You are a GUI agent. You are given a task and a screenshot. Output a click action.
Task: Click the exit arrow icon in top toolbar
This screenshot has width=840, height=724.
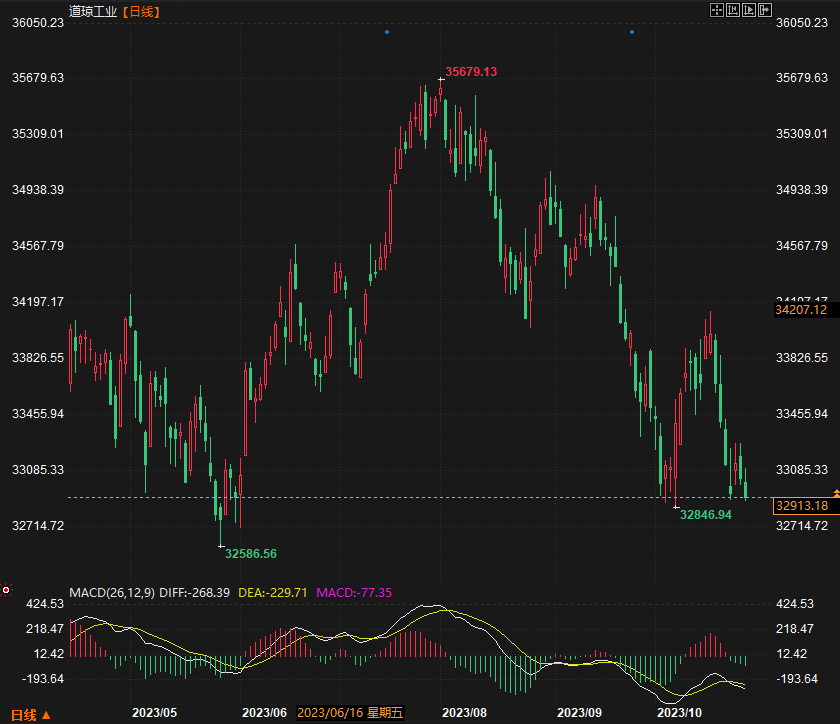pos(765,10)
